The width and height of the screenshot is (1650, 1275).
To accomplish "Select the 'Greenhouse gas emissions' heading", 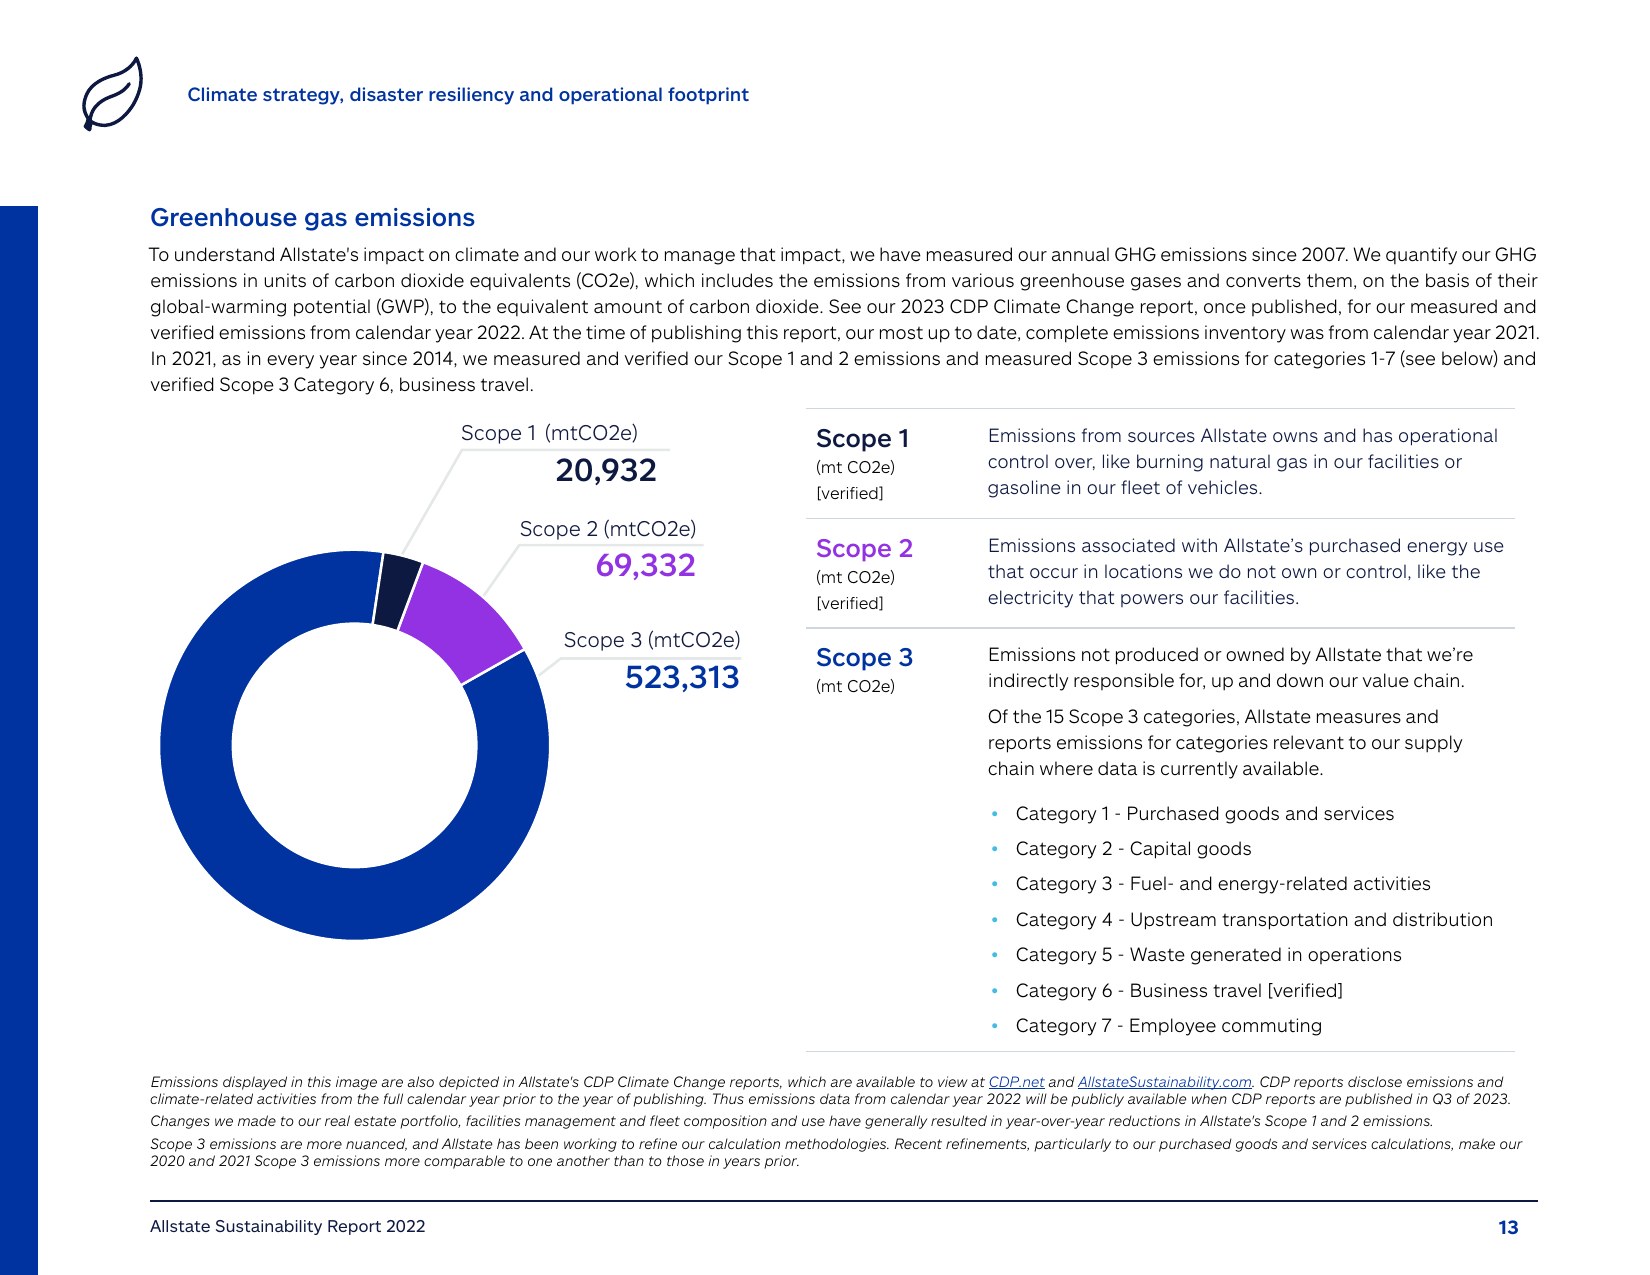I will click(312, 218).
